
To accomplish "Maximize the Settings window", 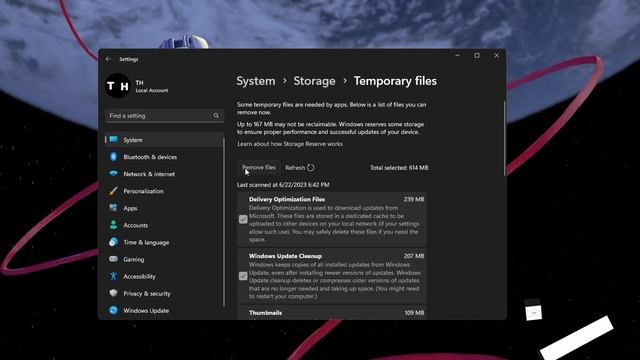I will coord(477,56).
